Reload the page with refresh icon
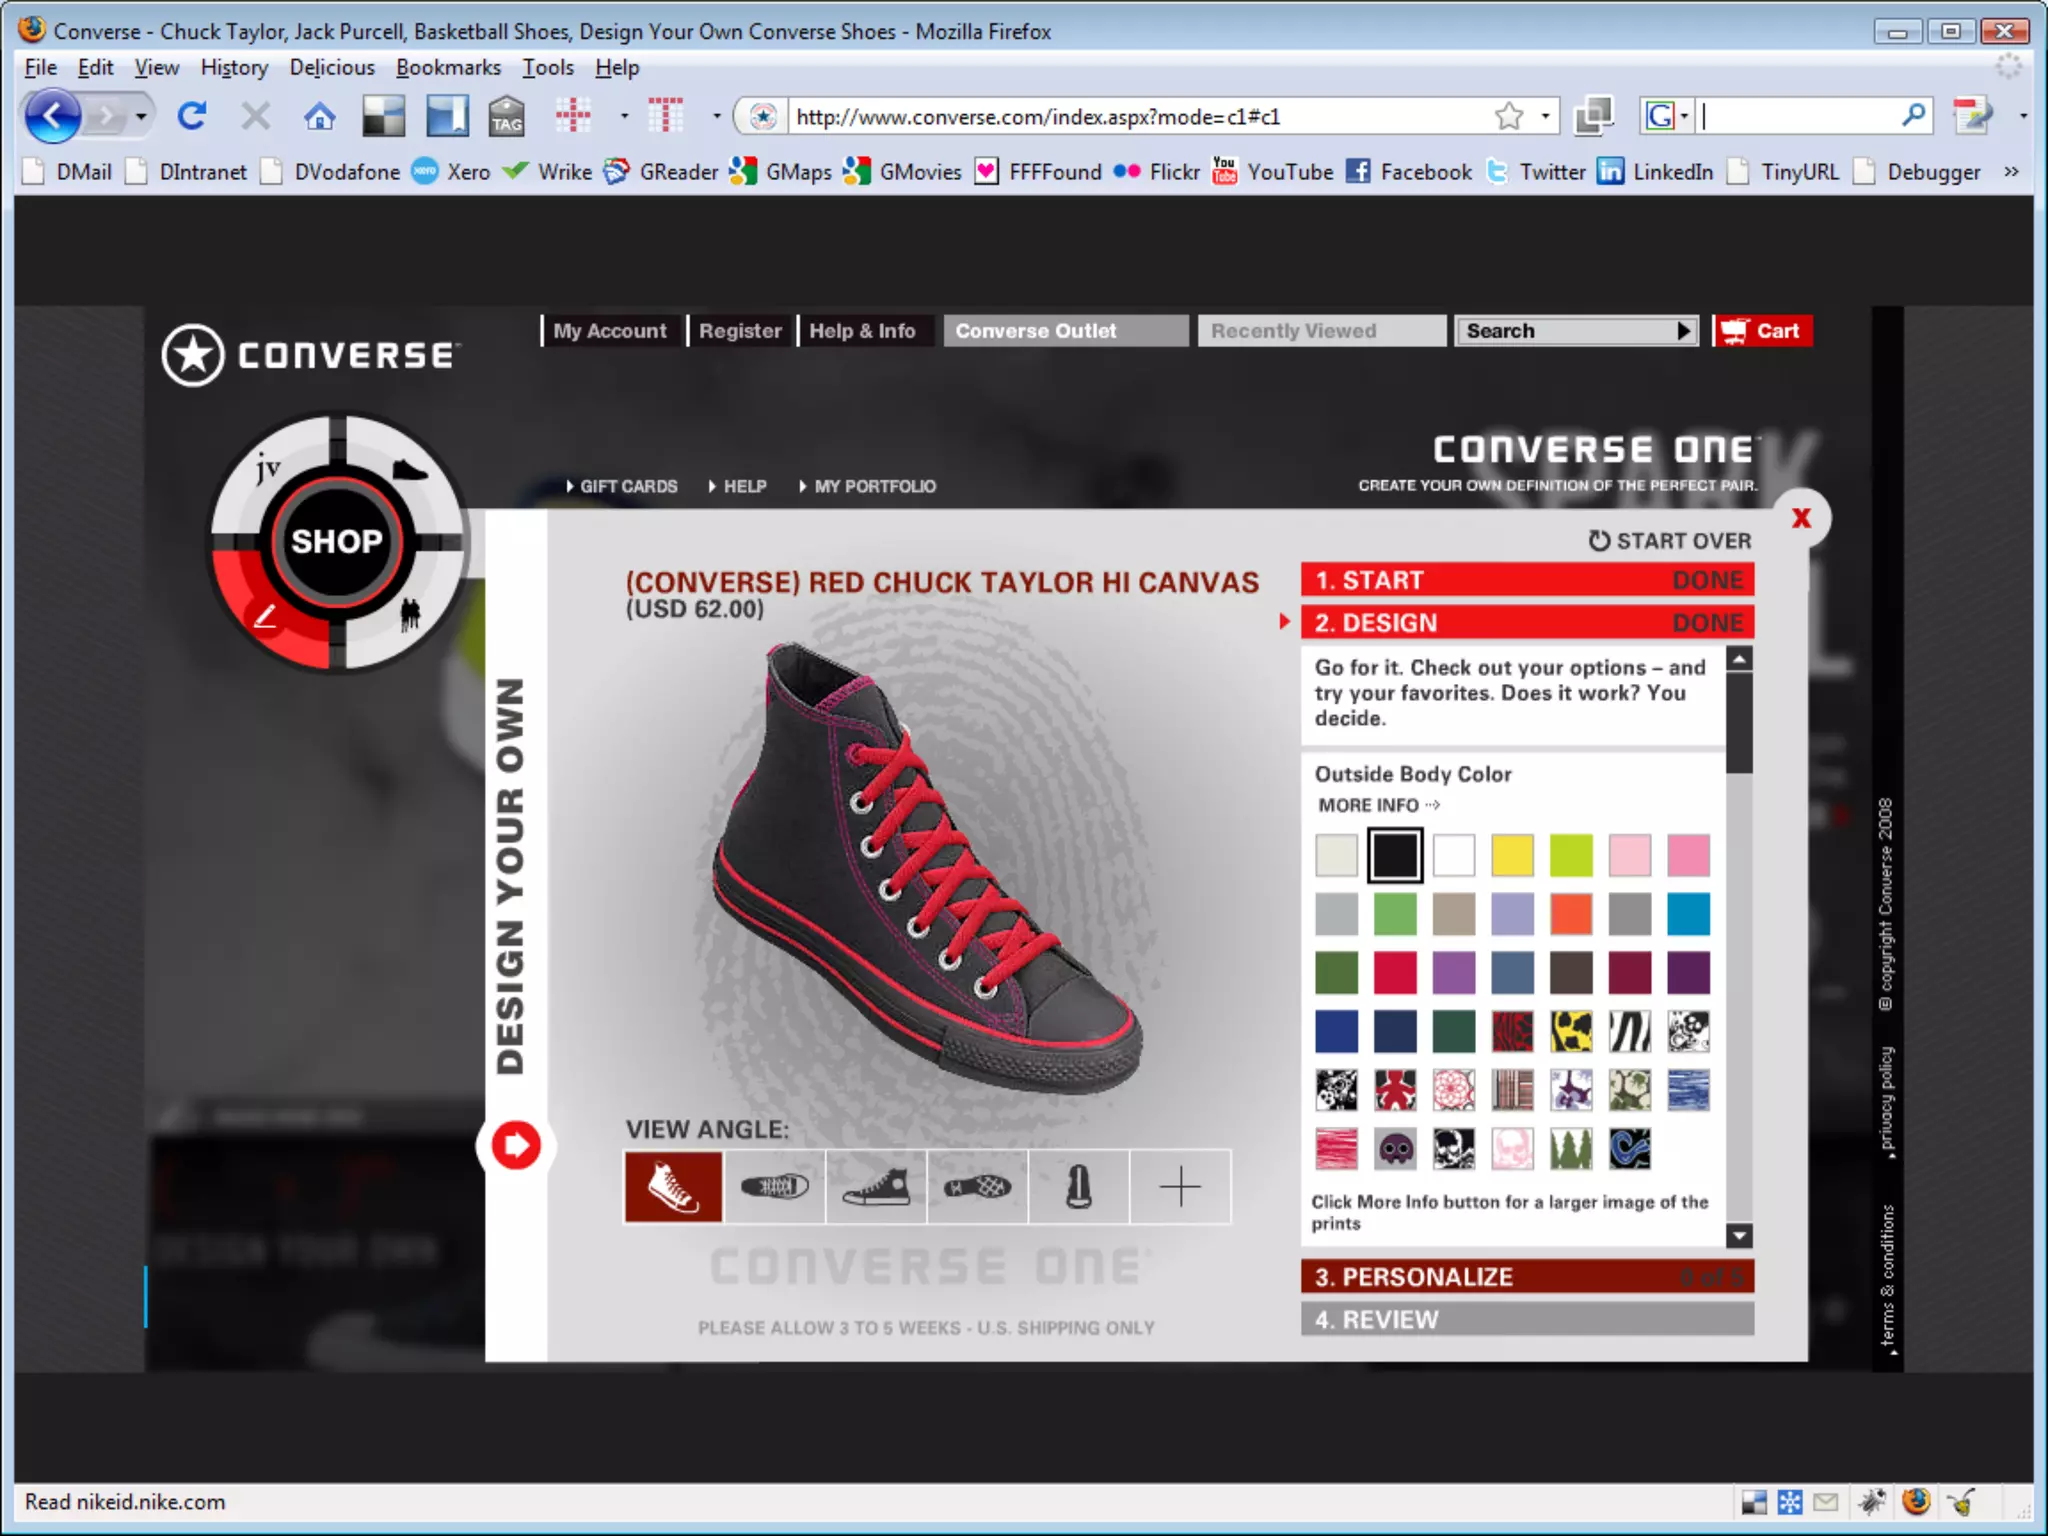 (x=192, y=117)
